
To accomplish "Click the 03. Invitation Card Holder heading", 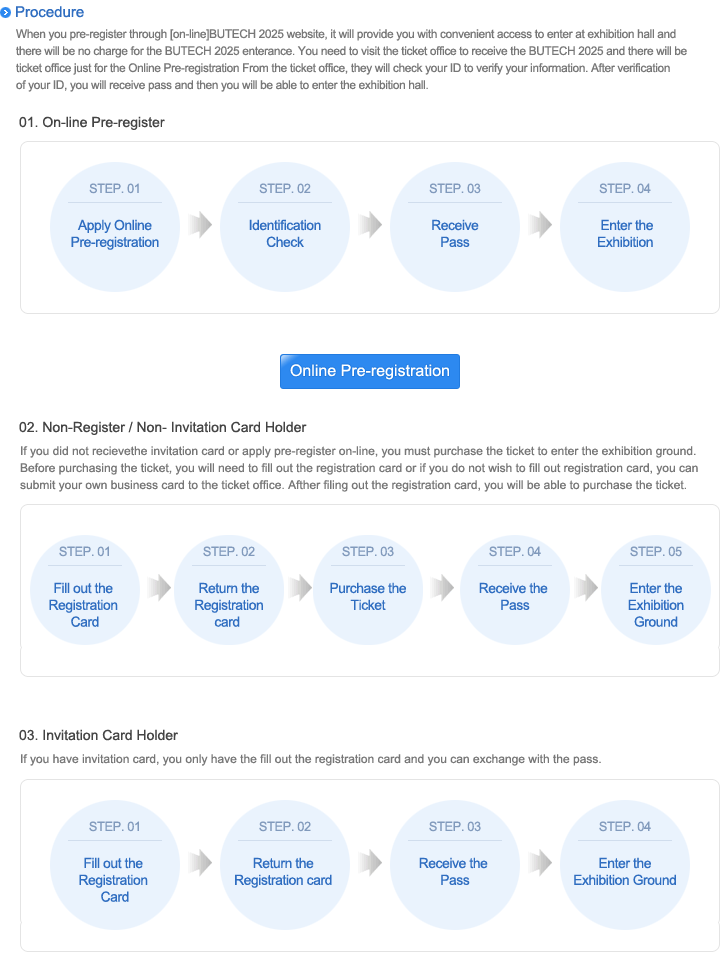I will point(98,735).
